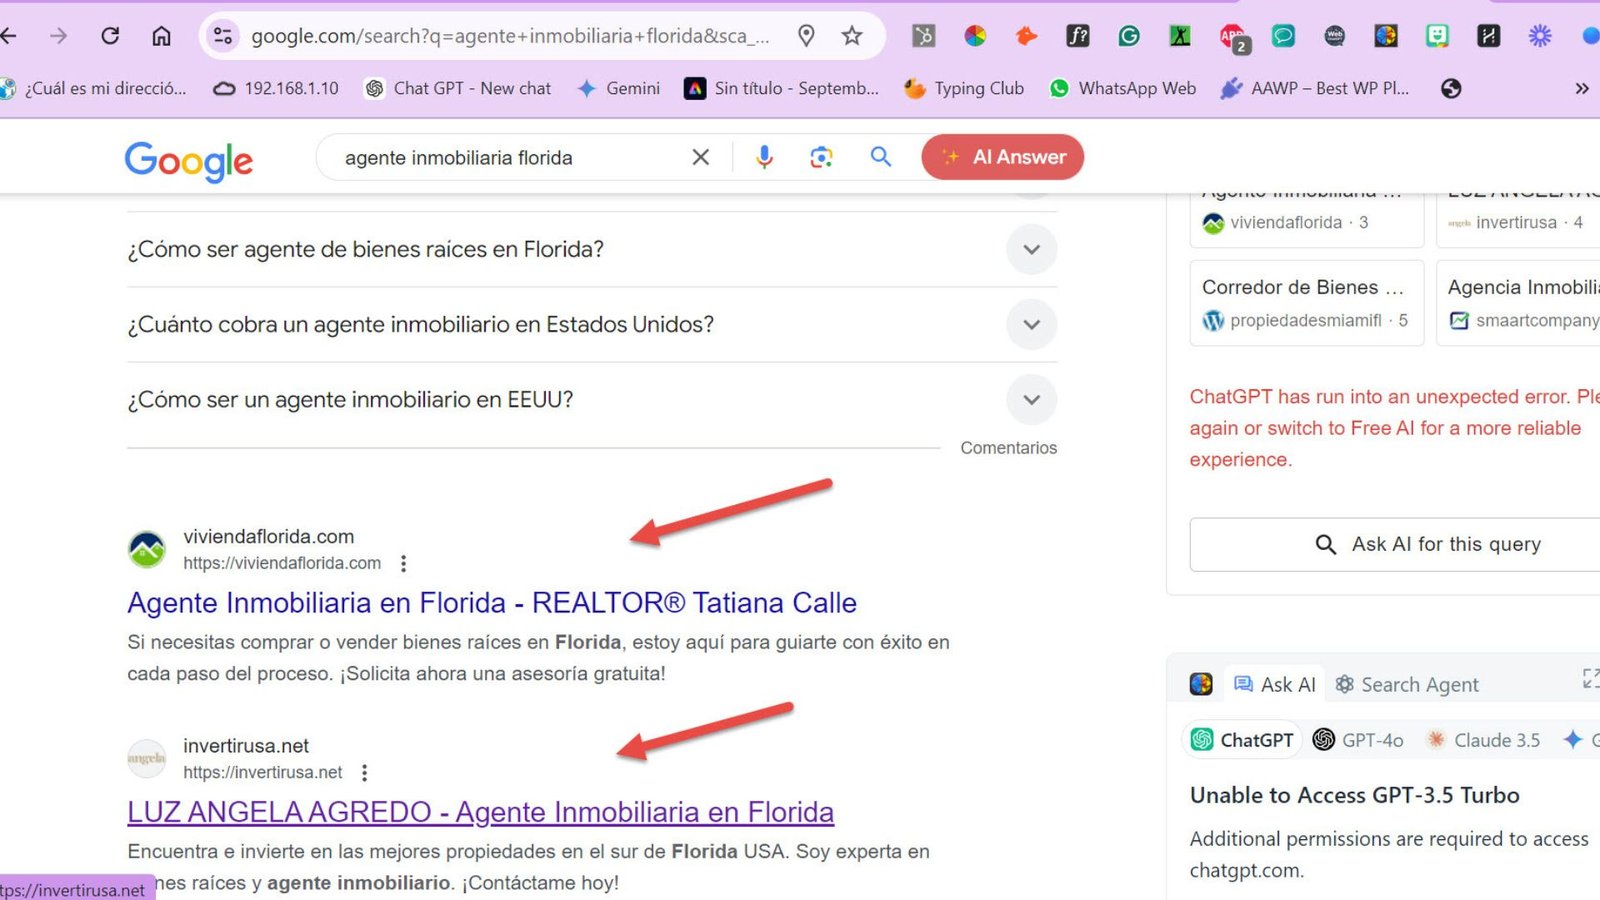Open the Grammarly extension icon
The image size is (1600, 900).
(1128, 35)
